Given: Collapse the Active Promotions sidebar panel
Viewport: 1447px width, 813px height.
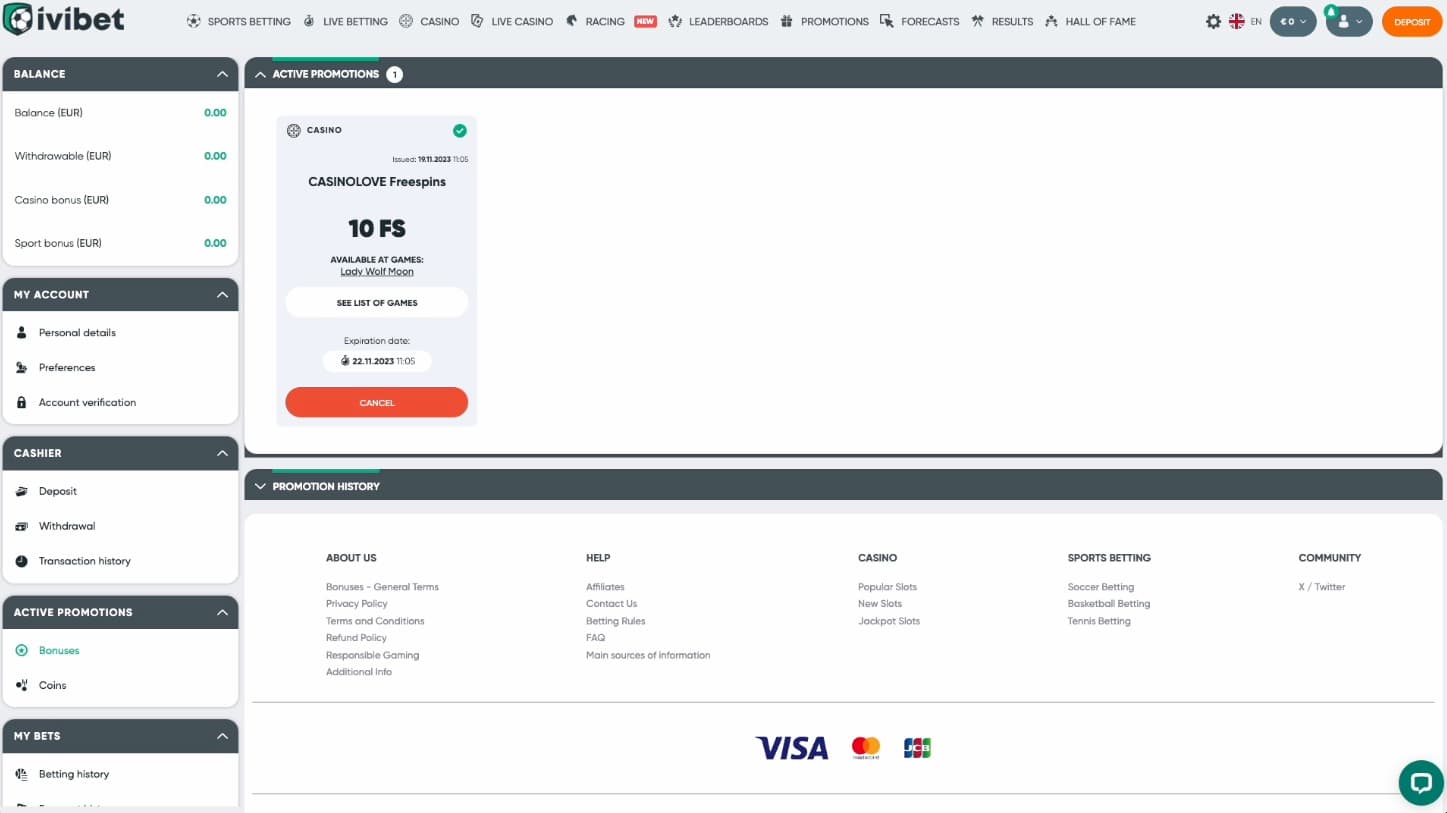Looking at the screenshot, I should click(222, 612).
